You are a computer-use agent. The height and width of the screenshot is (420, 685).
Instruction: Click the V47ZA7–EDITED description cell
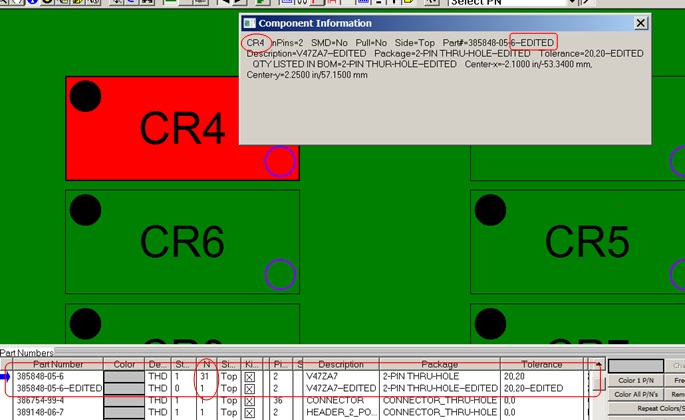(x=341, y=388)
